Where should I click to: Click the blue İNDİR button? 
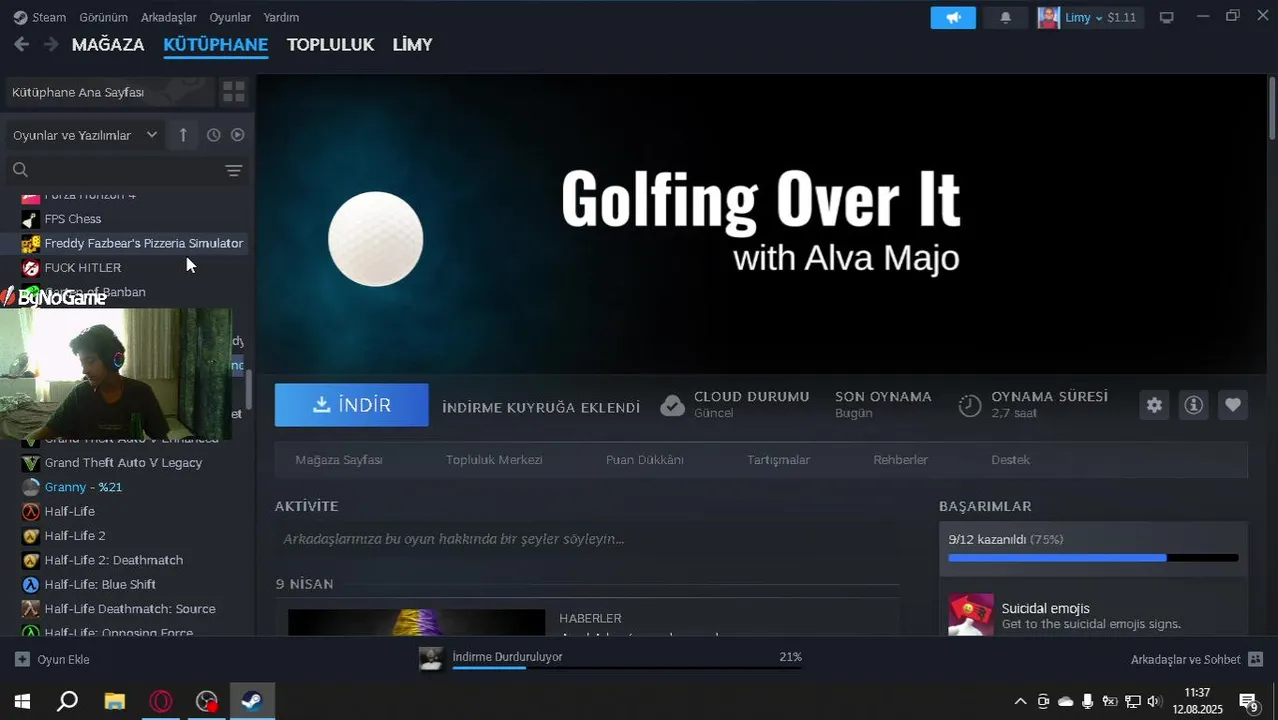(352, 405)
